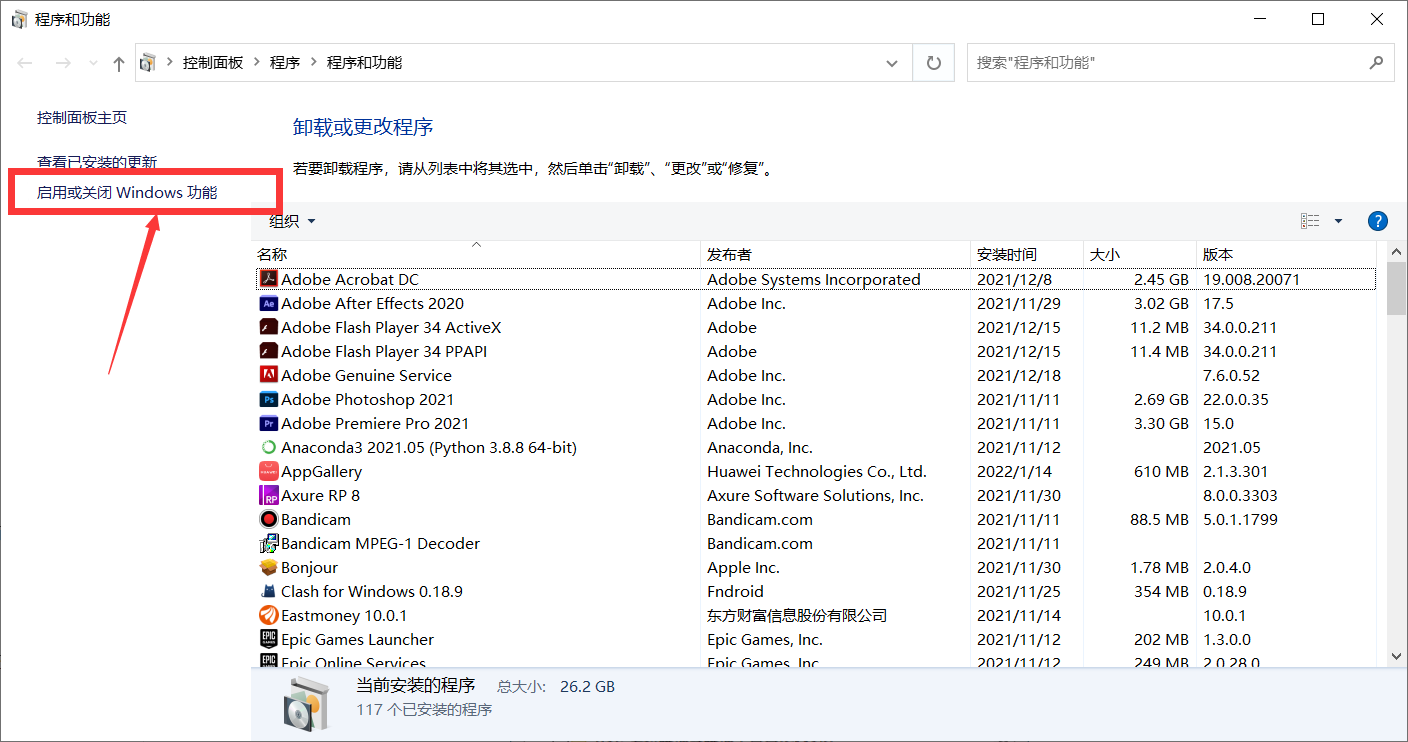Screen dimensions: 1408x742
Task: Click the Adobe Premiere Pro 2021 icon
Action: [x=268, y=423]
